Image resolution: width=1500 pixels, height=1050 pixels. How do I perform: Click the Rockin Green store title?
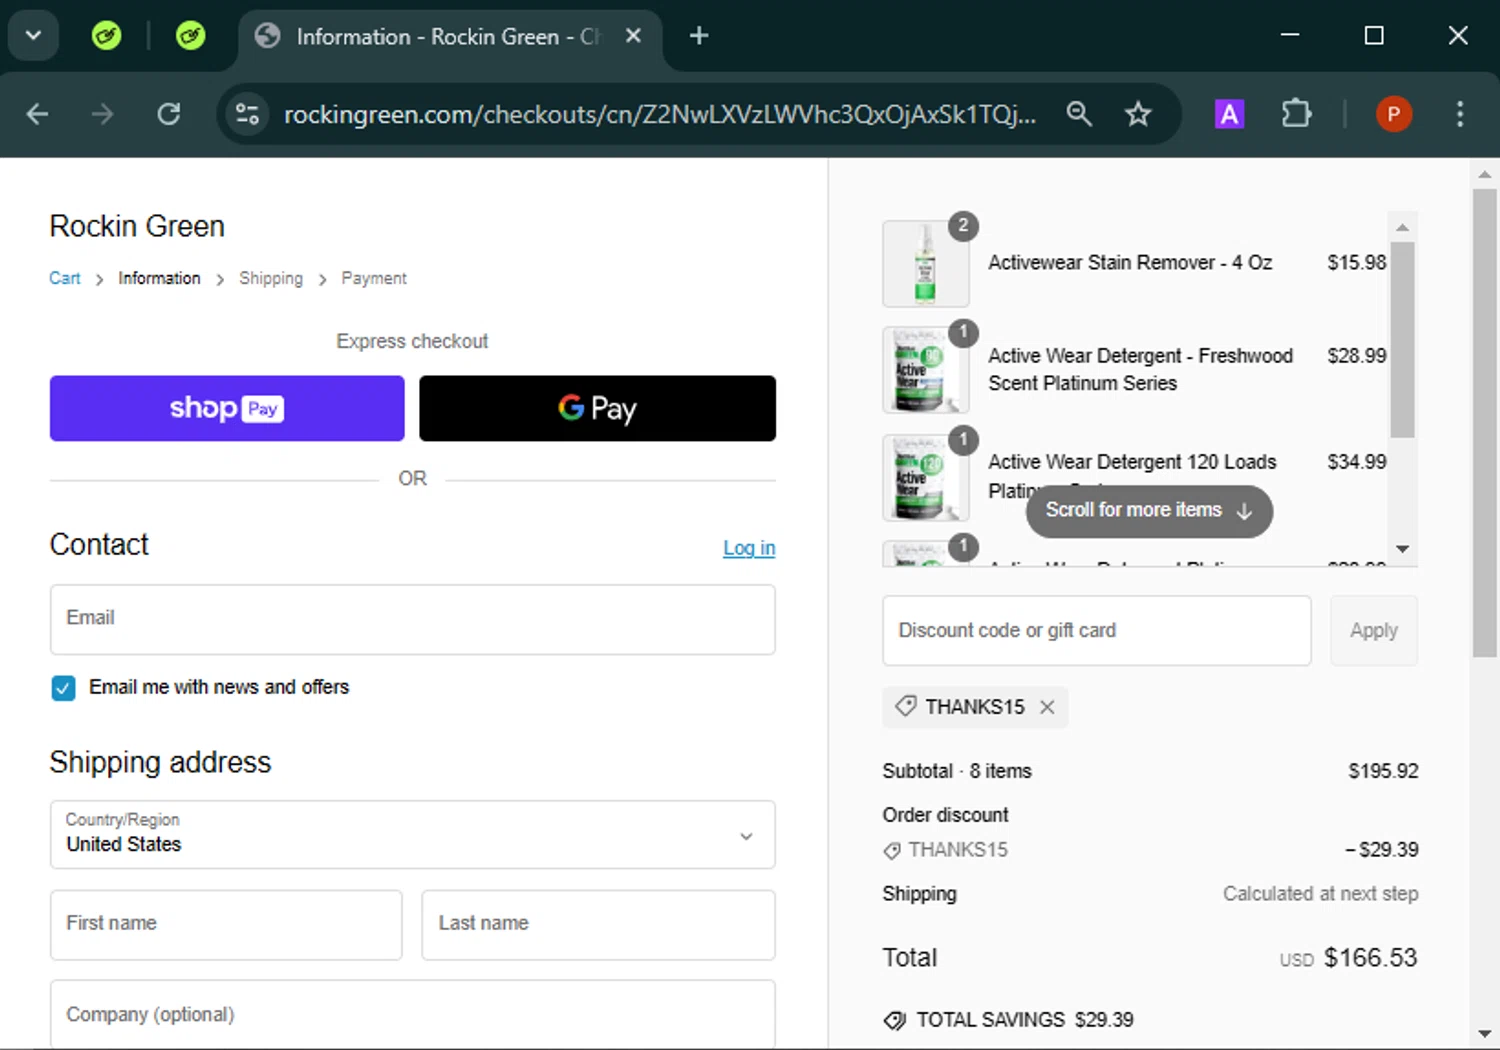tap(137, 226)
